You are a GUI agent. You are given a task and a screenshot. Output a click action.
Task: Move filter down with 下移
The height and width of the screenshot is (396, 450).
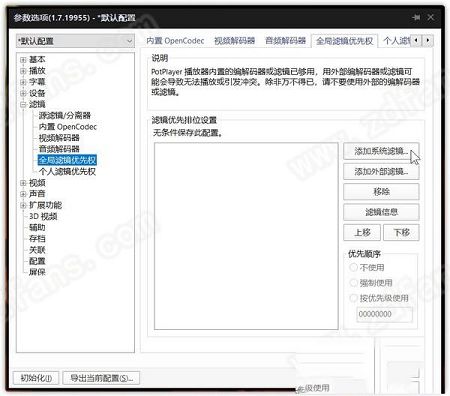point(401,232)
